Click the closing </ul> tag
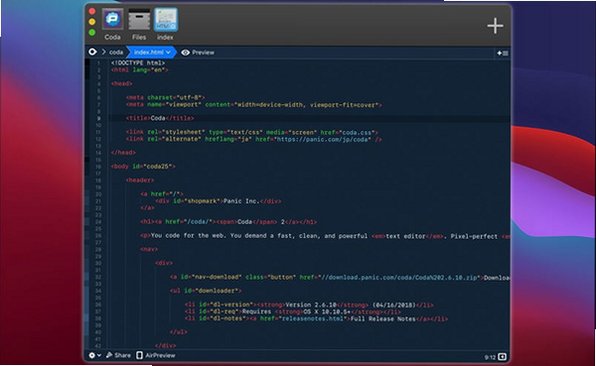 tap(179, 332)
